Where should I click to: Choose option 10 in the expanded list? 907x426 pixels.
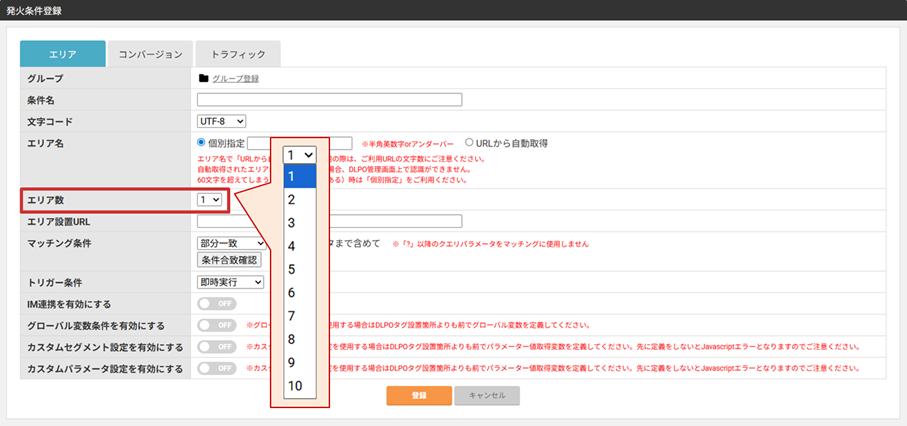pos(300,386)
